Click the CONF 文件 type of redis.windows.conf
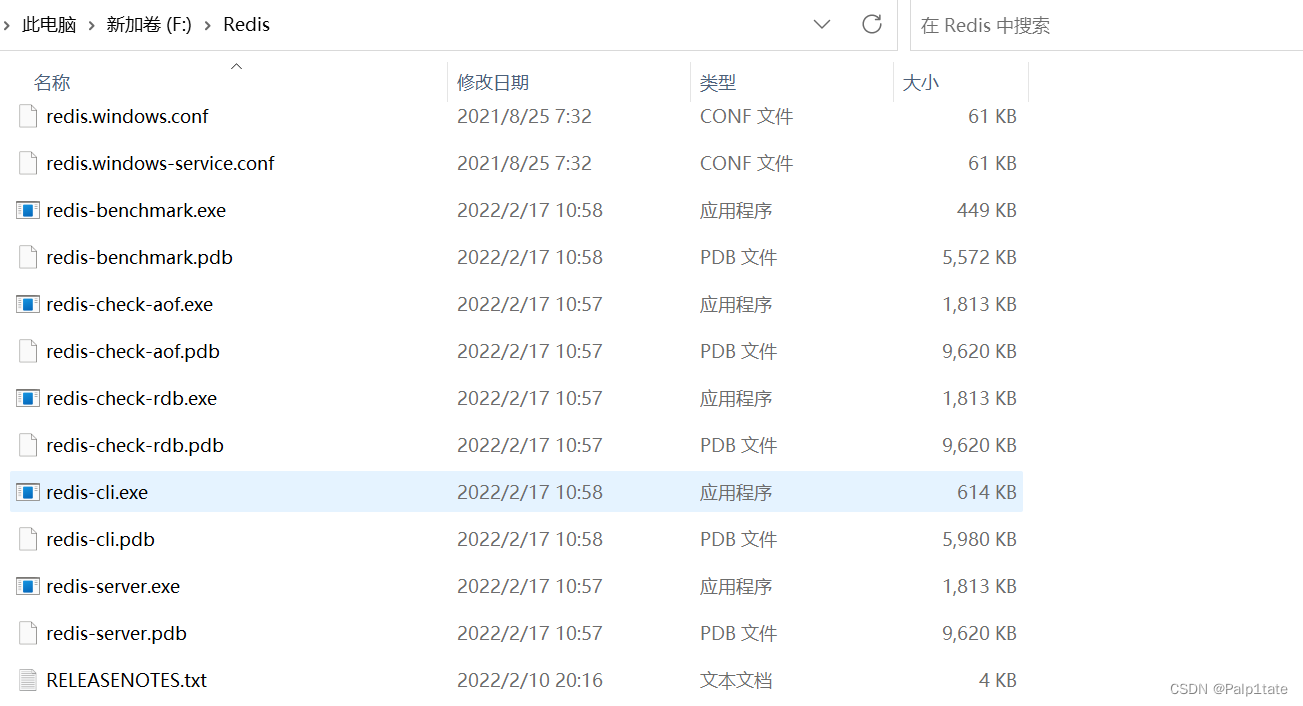The image size is (1303, 706). (x=746, y=116)
